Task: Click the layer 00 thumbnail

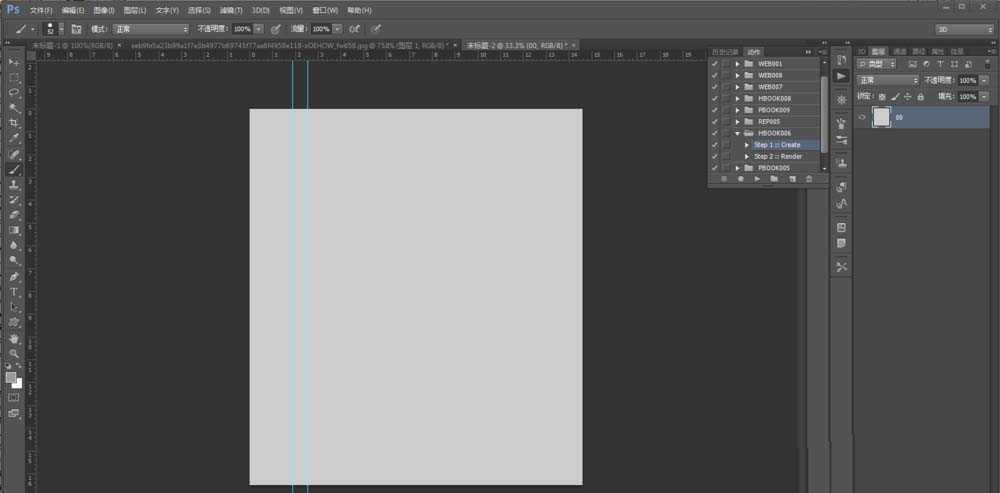Action: (881, 117)
